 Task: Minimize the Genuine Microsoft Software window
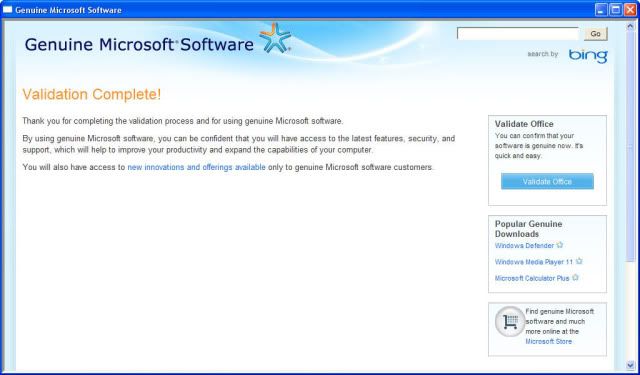click(601, 10)
